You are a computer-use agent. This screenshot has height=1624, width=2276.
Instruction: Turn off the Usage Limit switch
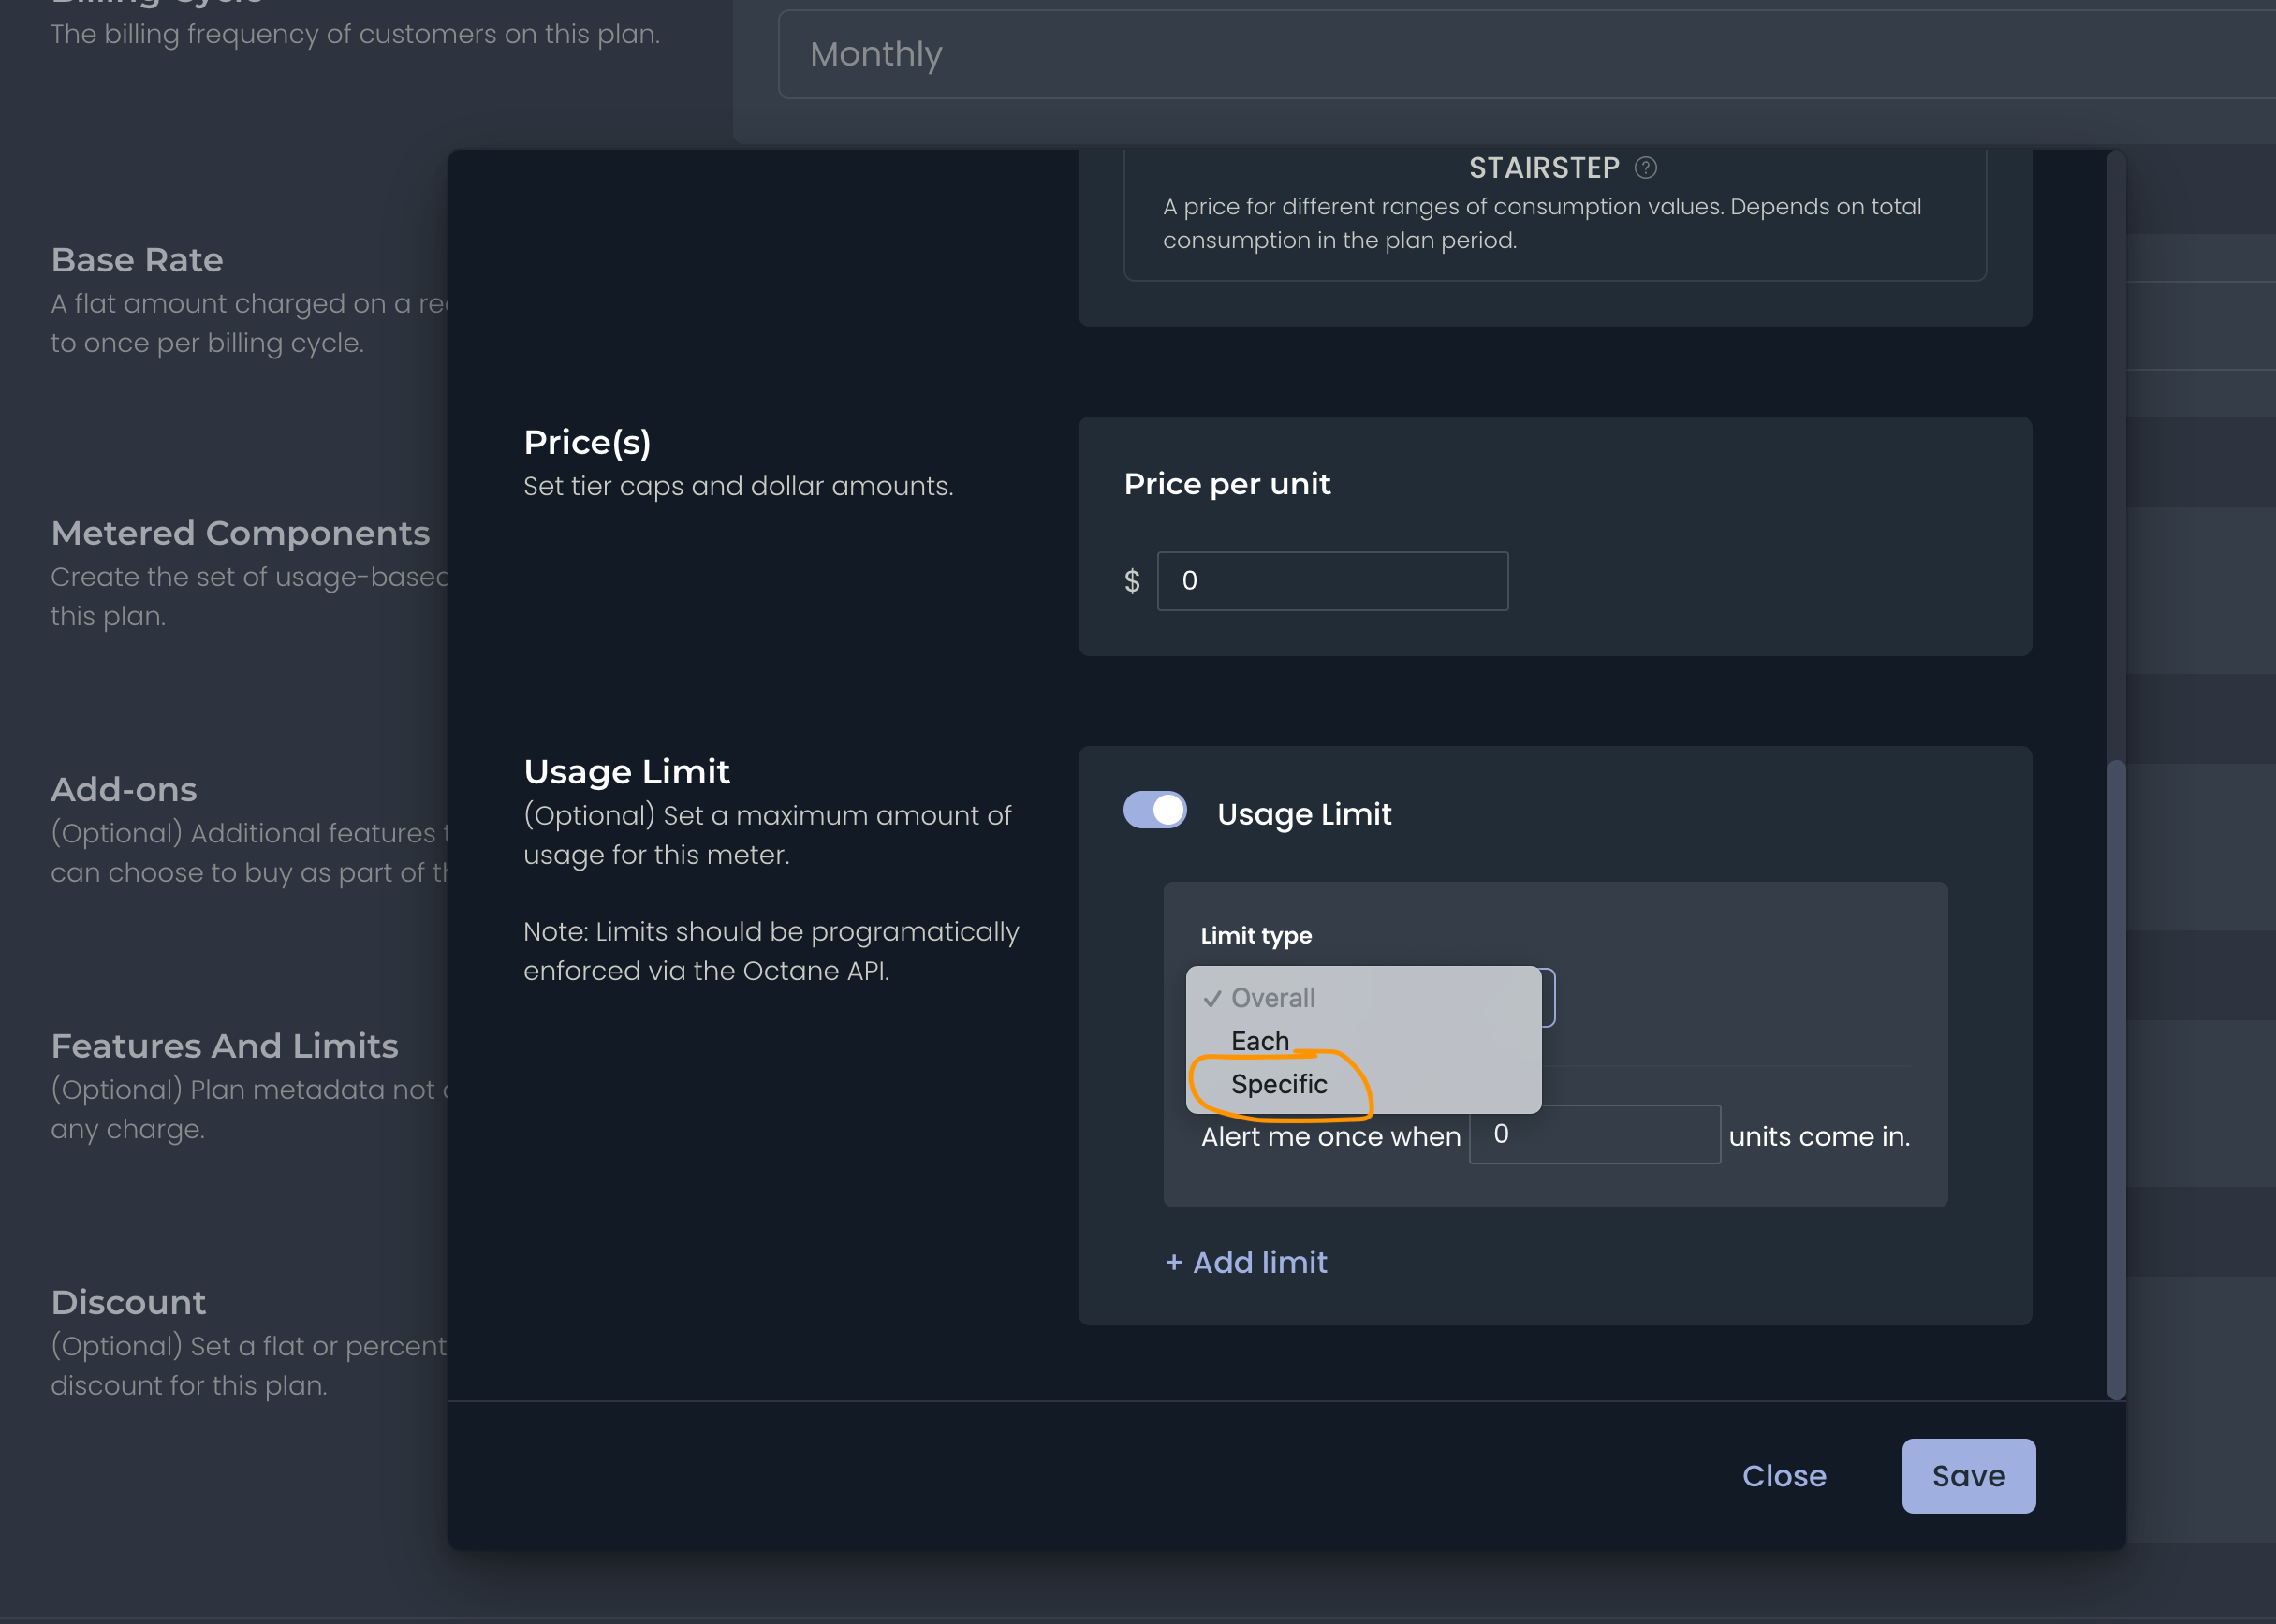(1155, 811)
